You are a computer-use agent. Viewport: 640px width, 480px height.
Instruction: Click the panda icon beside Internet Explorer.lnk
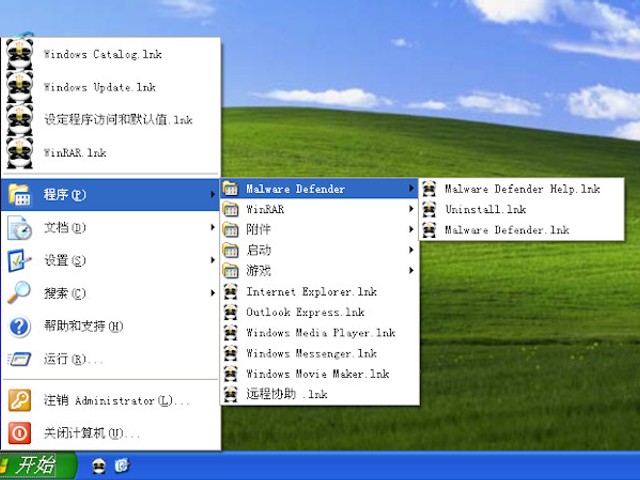tap(231, 291)
